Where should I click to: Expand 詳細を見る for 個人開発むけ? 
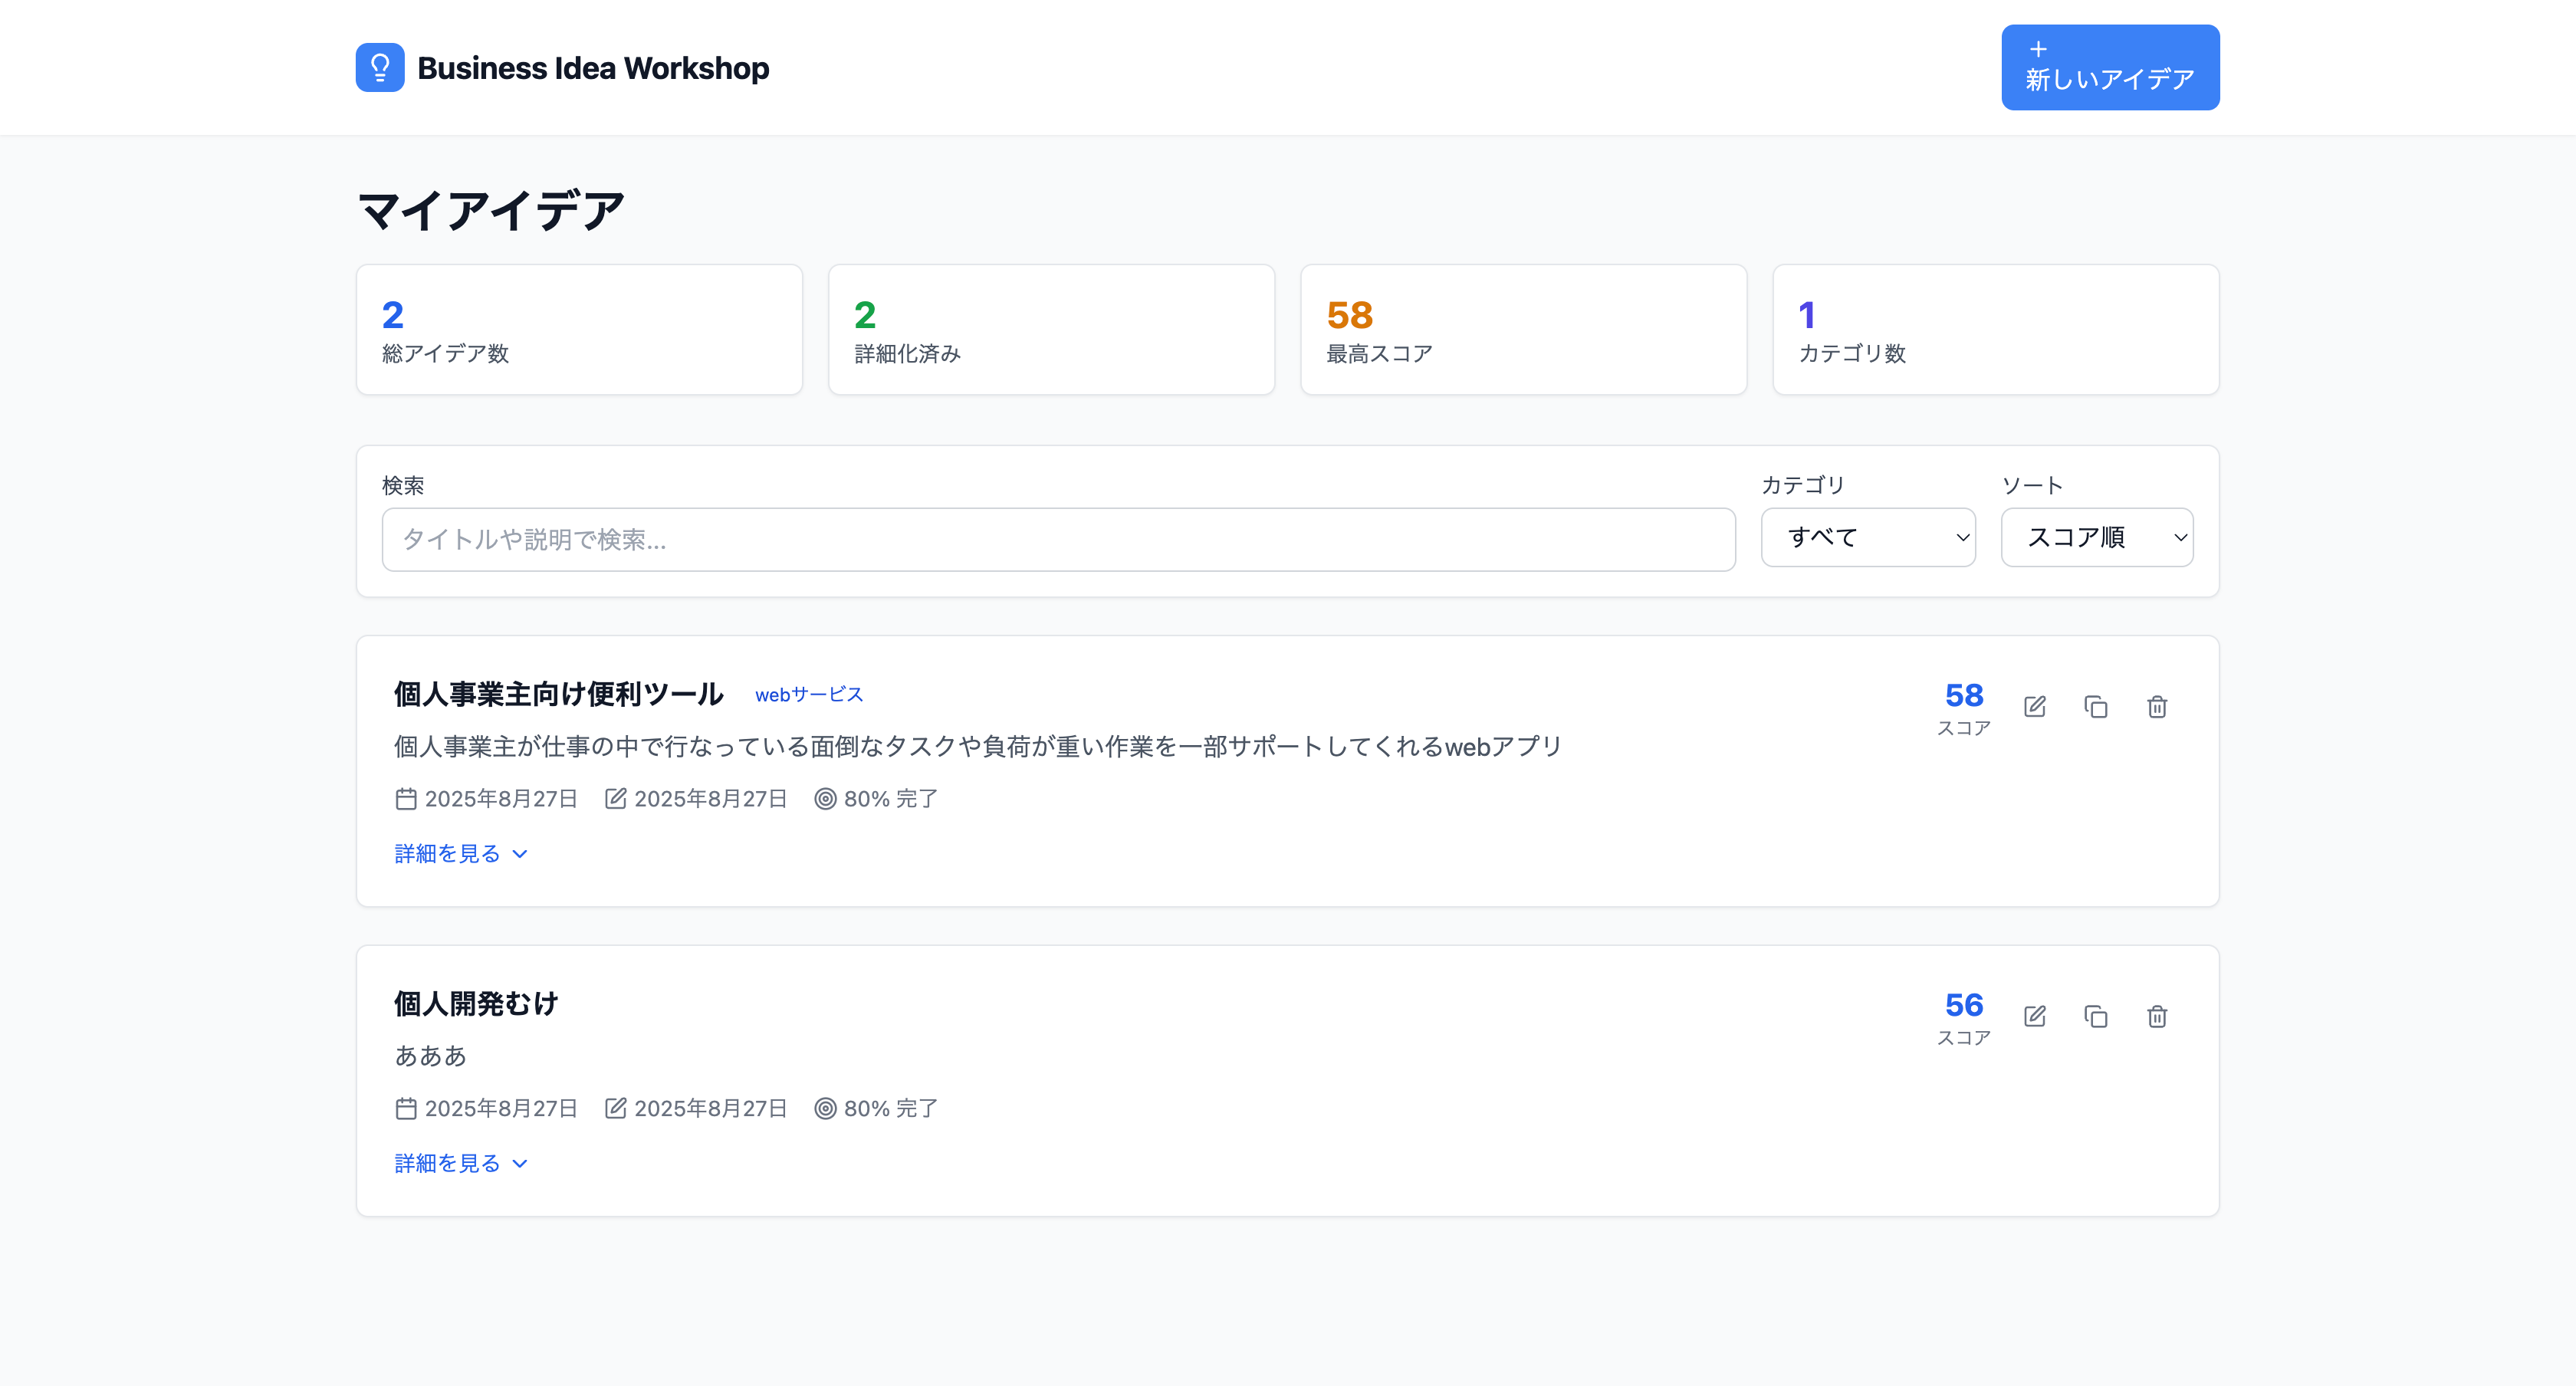[460, 1163]
